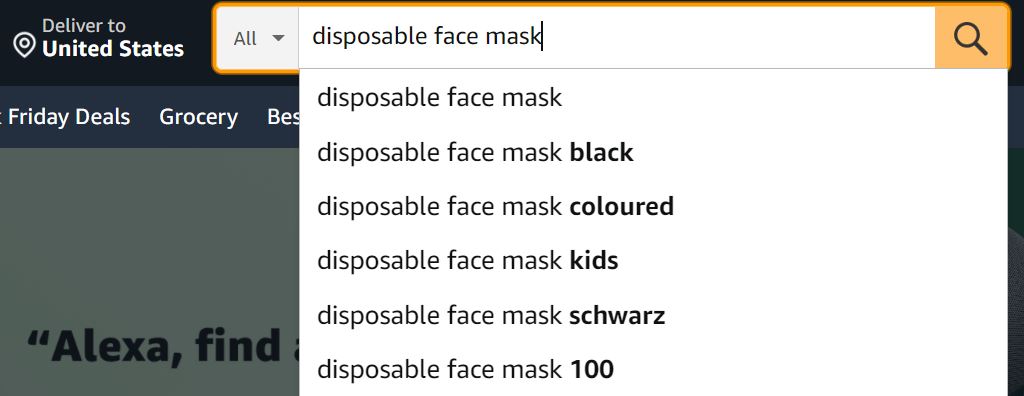
Task: Open the All departments dropdown
Action: [x=258, y=38]
